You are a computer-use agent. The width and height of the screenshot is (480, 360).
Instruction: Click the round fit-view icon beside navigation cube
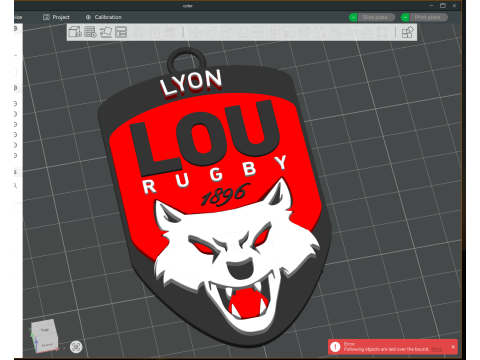(x=76, y=347)
